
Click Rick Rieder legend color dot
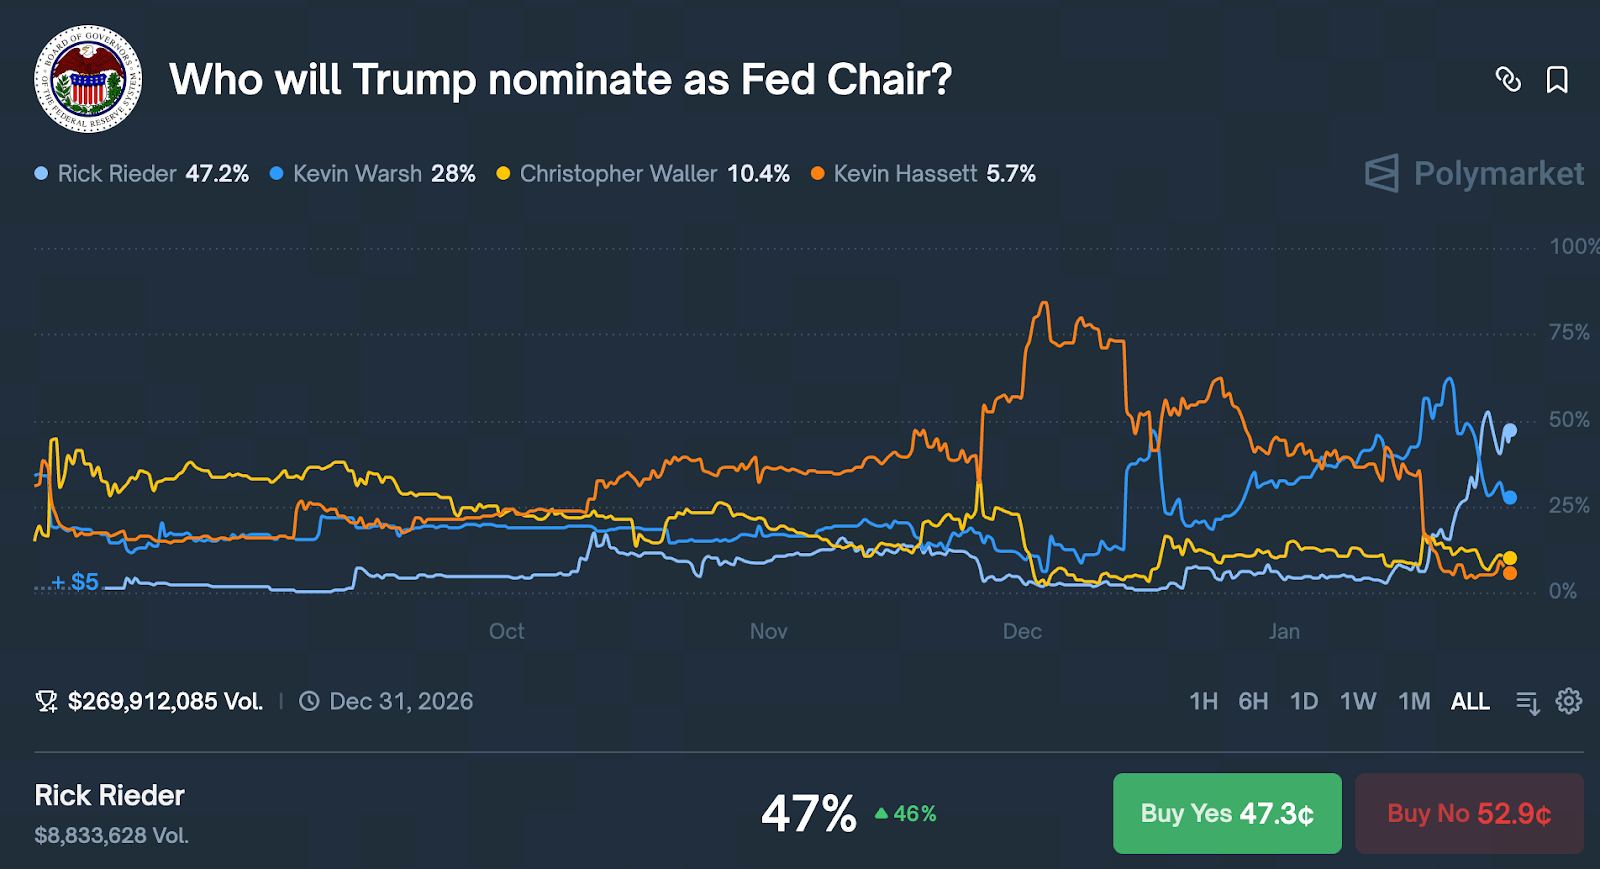[x=41, y=174]
